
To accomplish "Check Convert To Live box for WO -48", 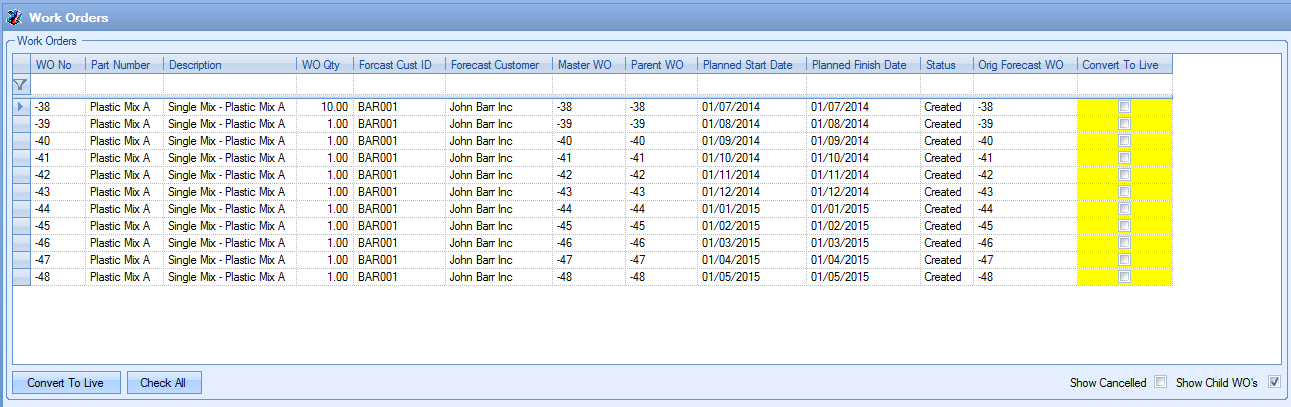I will tap(1124, 277).
